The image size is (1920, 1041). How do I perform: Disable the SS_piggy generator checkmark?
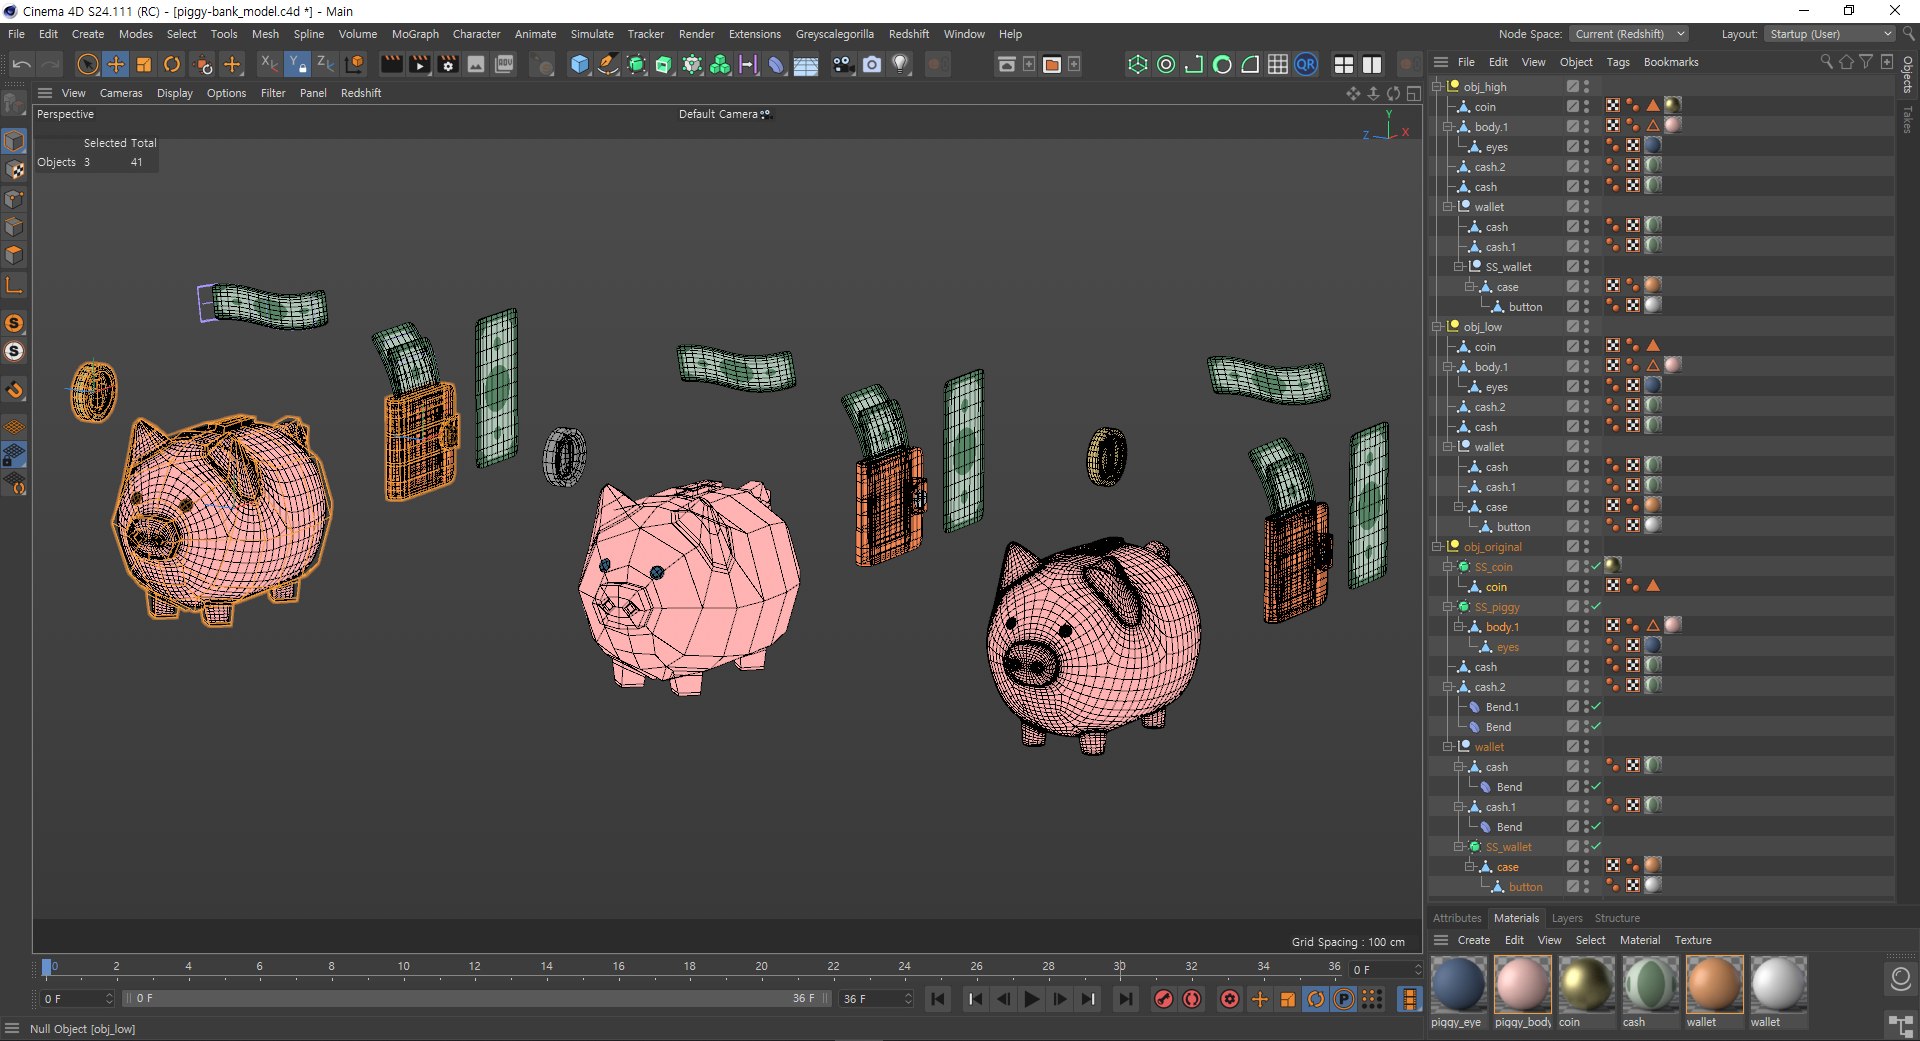pyautogui.click(x=1596, y=607)
